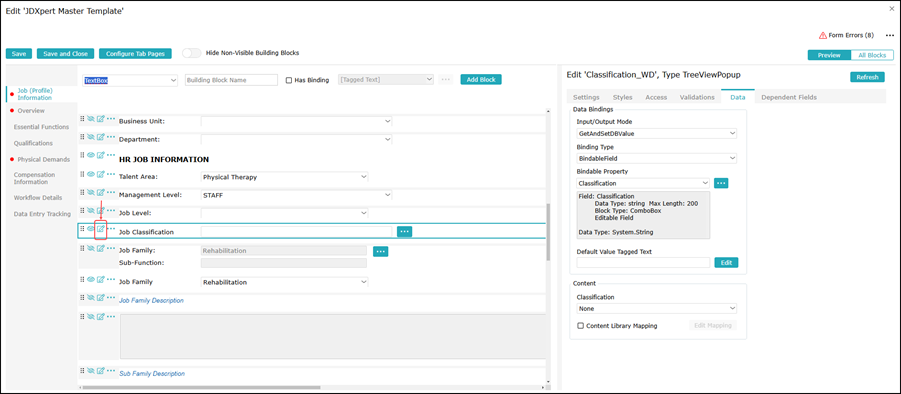Switch to the Settings tab

[x=586, y=97]
